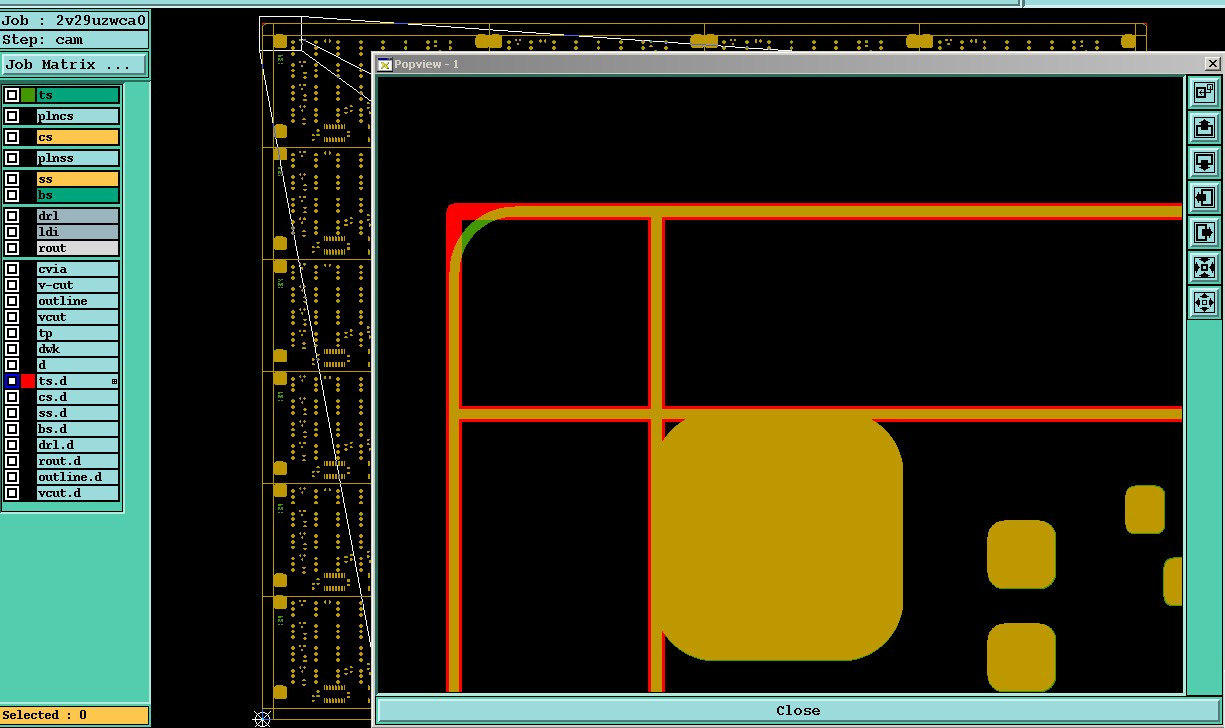Close the Popview with Close button

(797, 711)
